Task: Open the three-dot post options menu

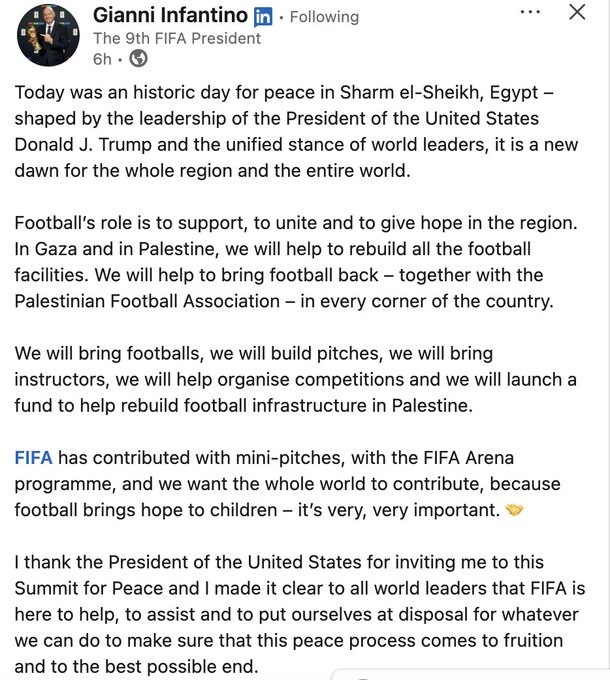Action: 530,12
